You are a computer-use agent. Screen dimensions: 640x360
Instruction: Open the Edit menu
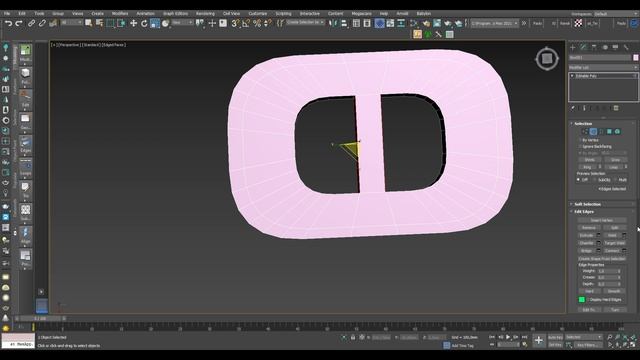coord(22,13)
